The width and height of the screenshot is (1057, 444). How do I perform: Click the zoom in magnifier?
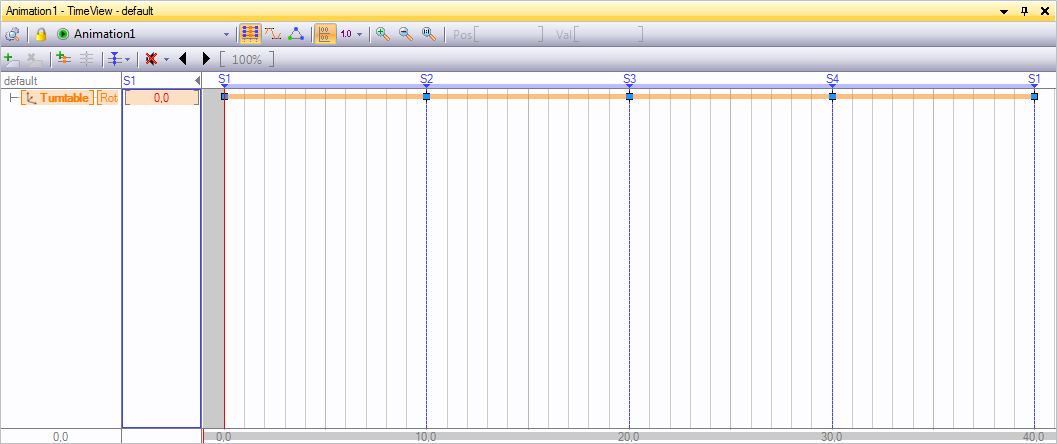tap(382, 33)
